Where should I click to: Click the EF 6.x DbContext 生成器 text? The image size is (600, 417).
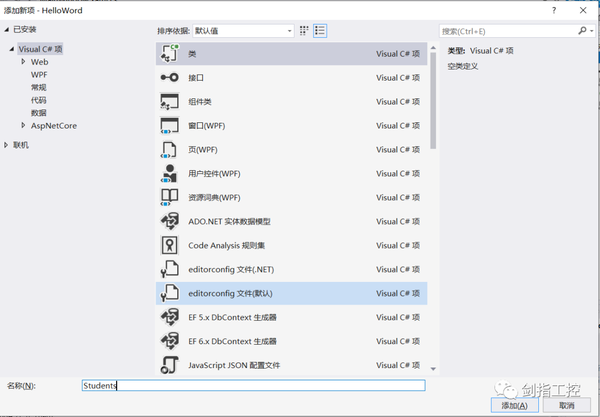[x=232, y=341]
